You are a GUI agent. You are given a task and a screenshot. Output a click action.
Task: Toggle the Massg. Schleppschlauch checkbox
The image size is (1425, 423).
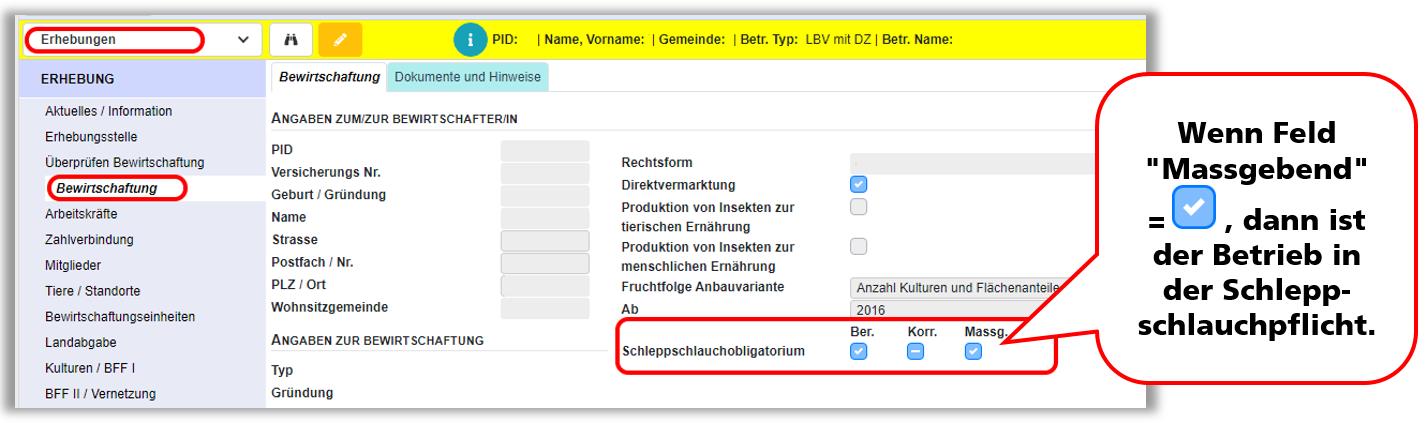pyautogui.click(x=973, y=351)
